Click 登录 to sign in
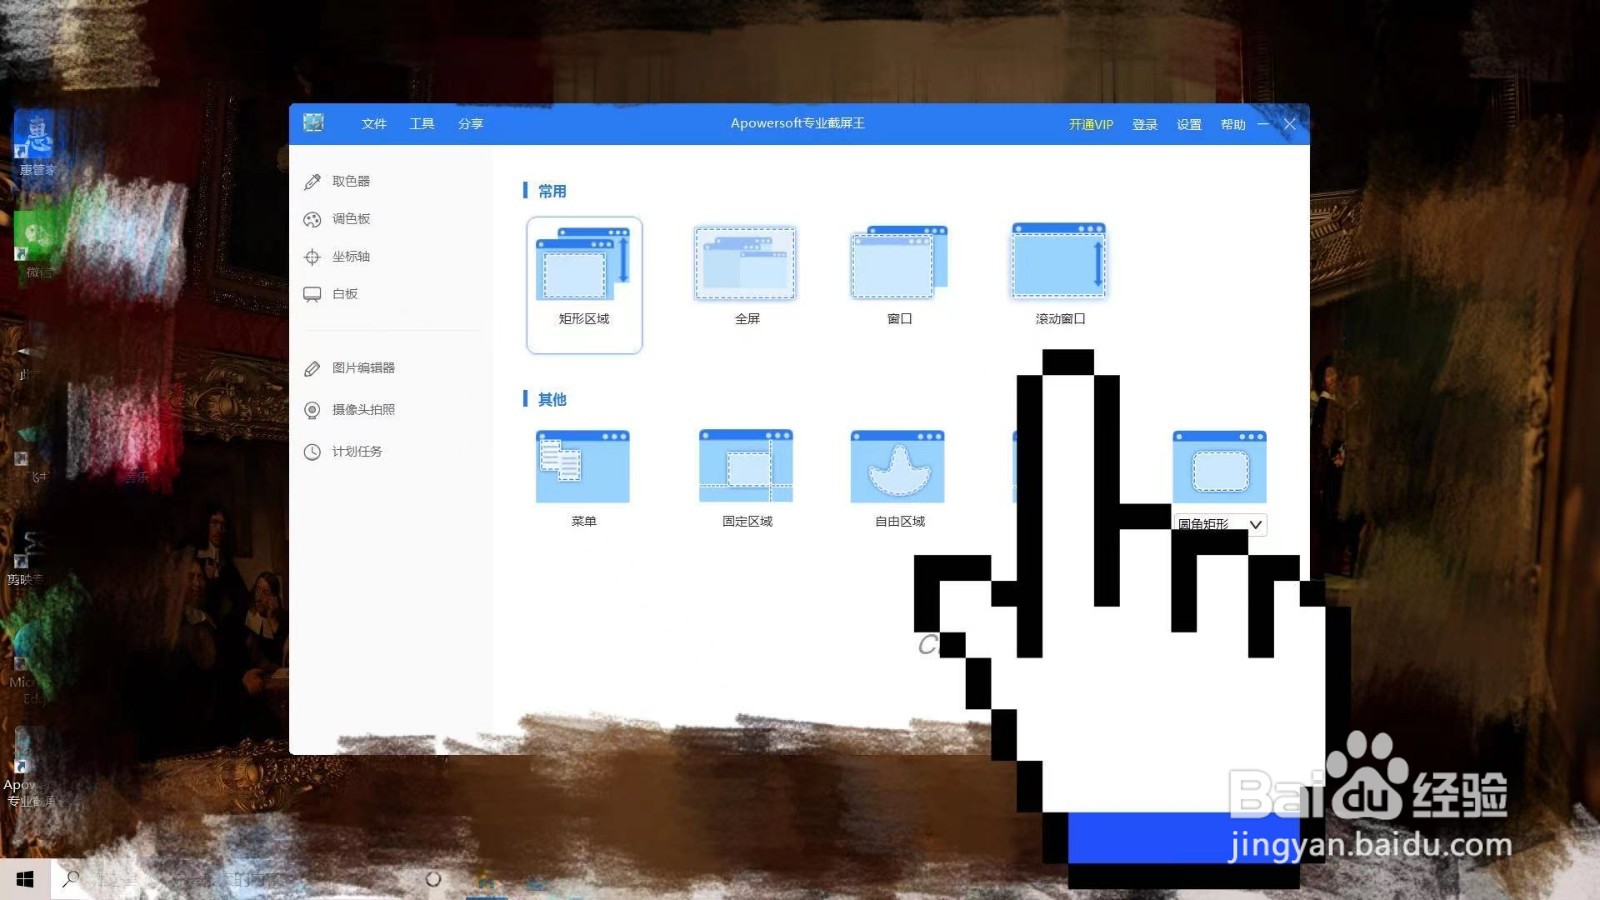 [1145, 125]
